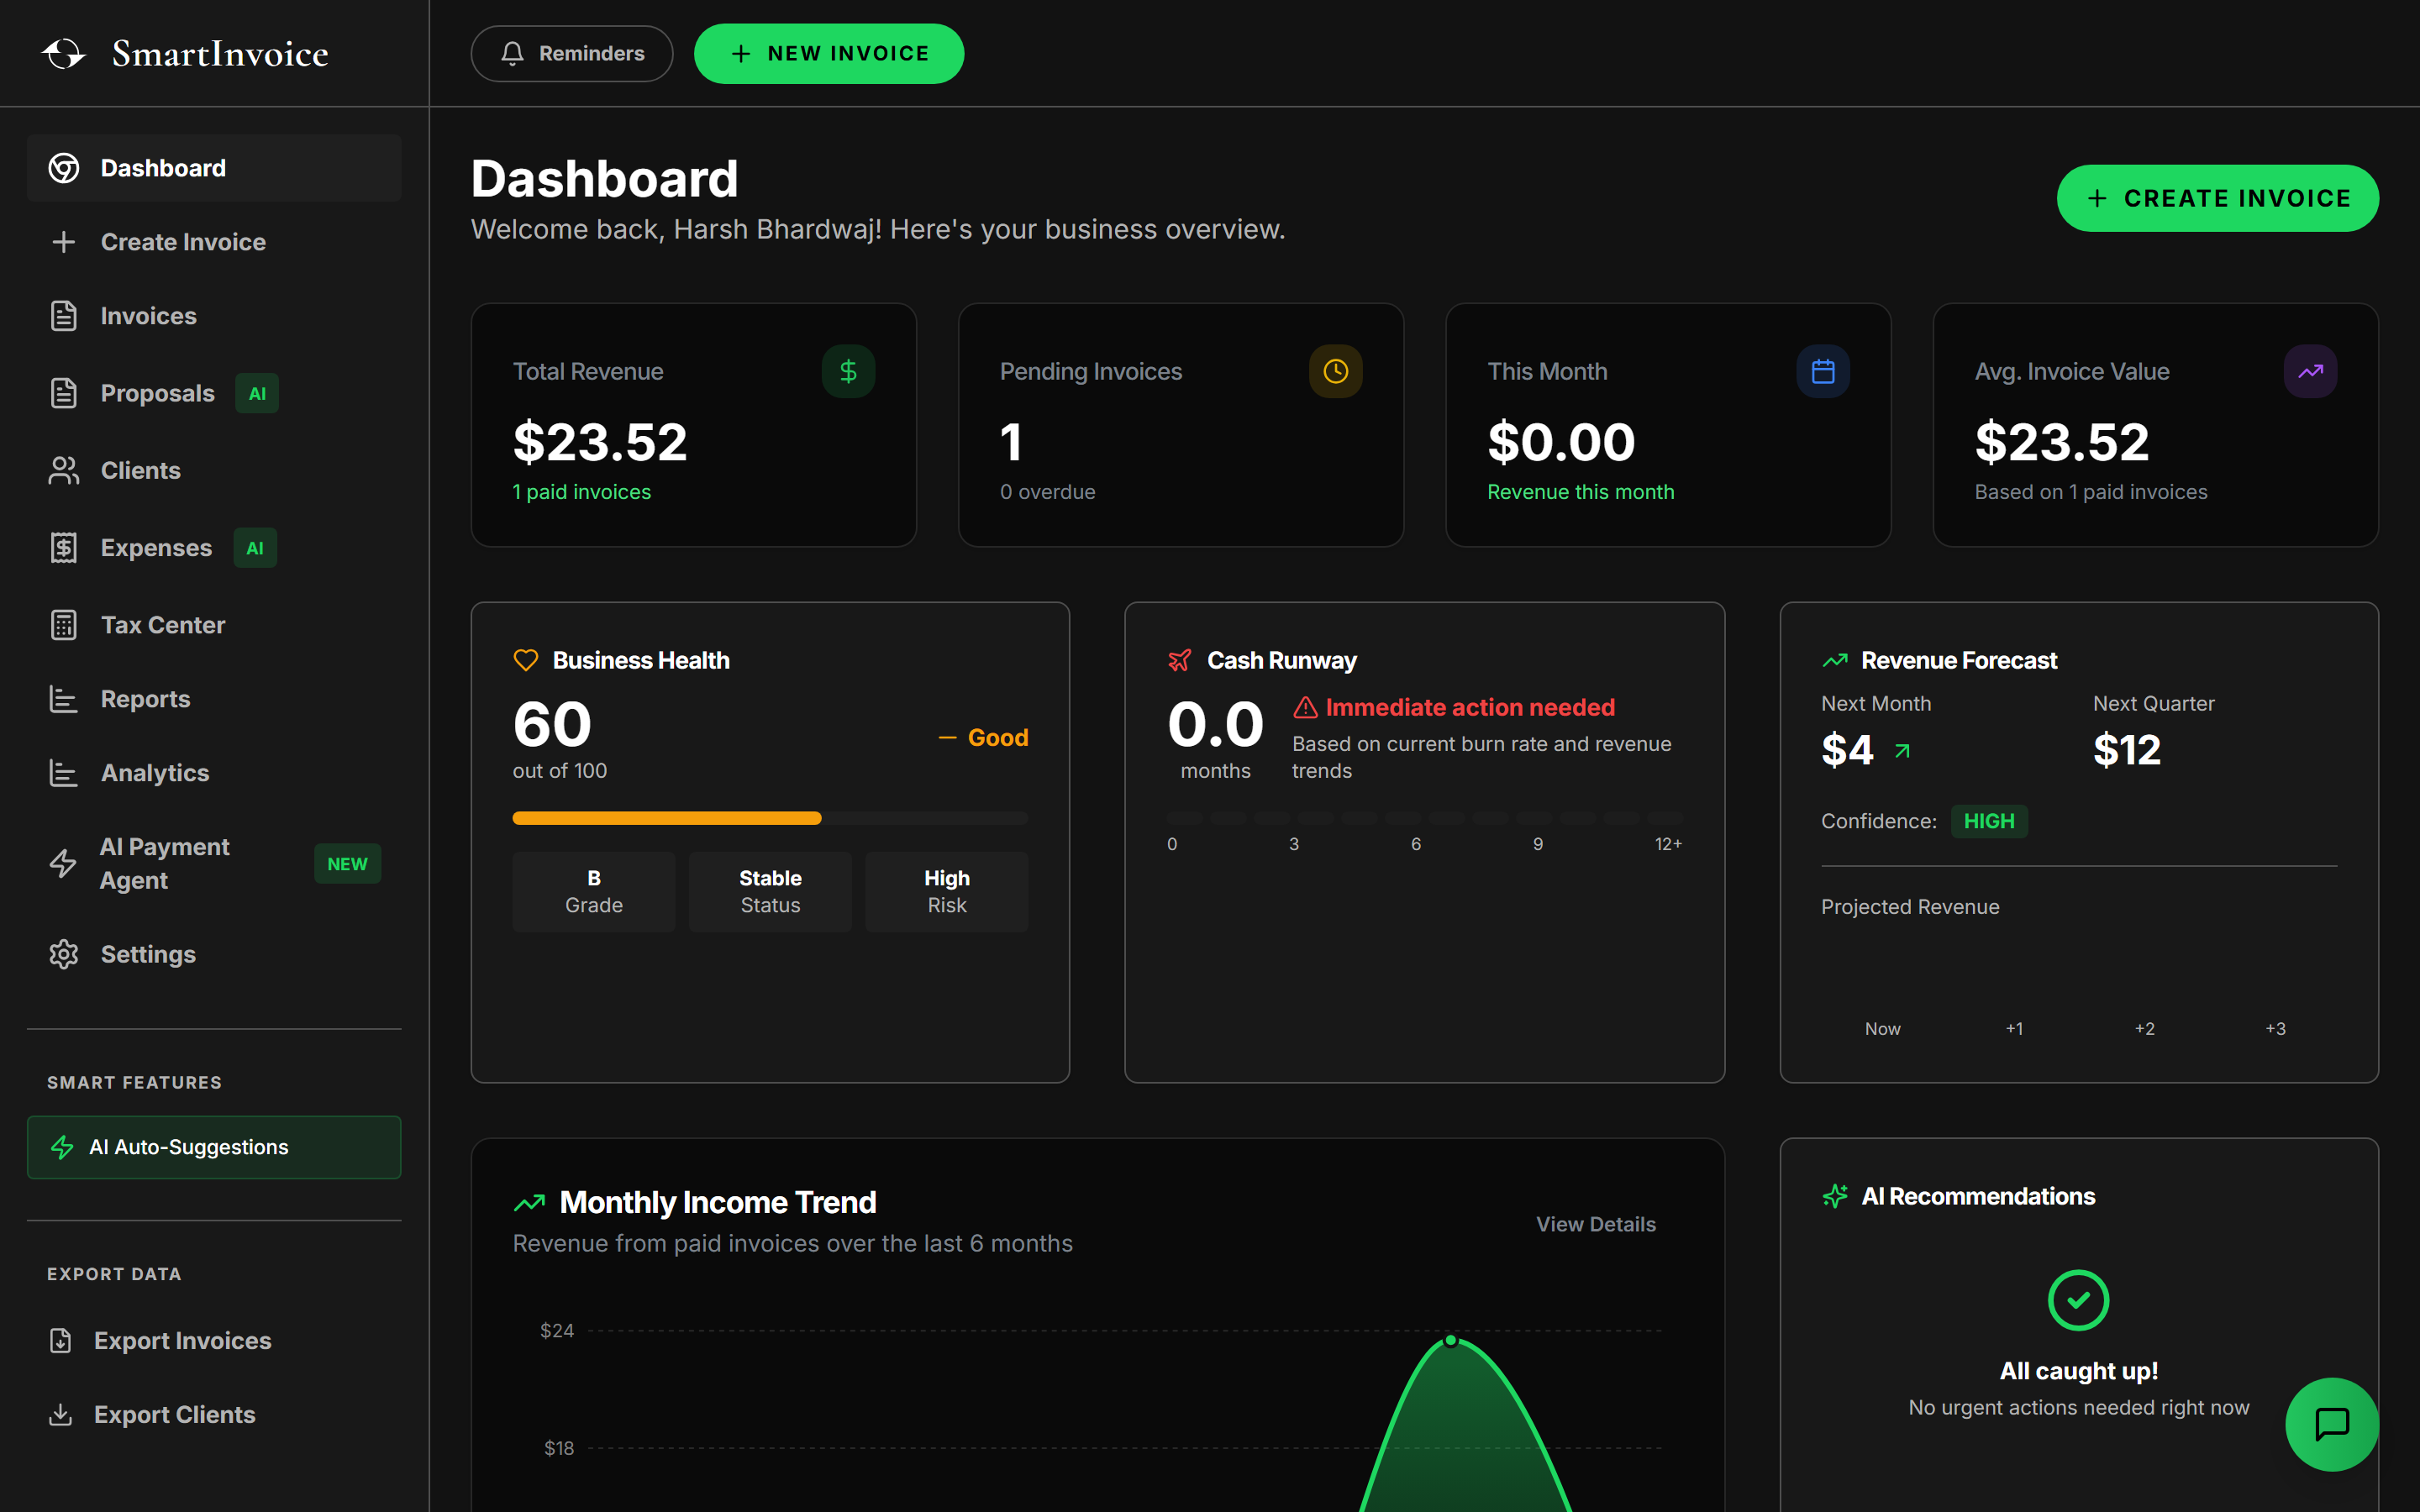Click the AI Auto-Suggestions button

(214, 1147)
